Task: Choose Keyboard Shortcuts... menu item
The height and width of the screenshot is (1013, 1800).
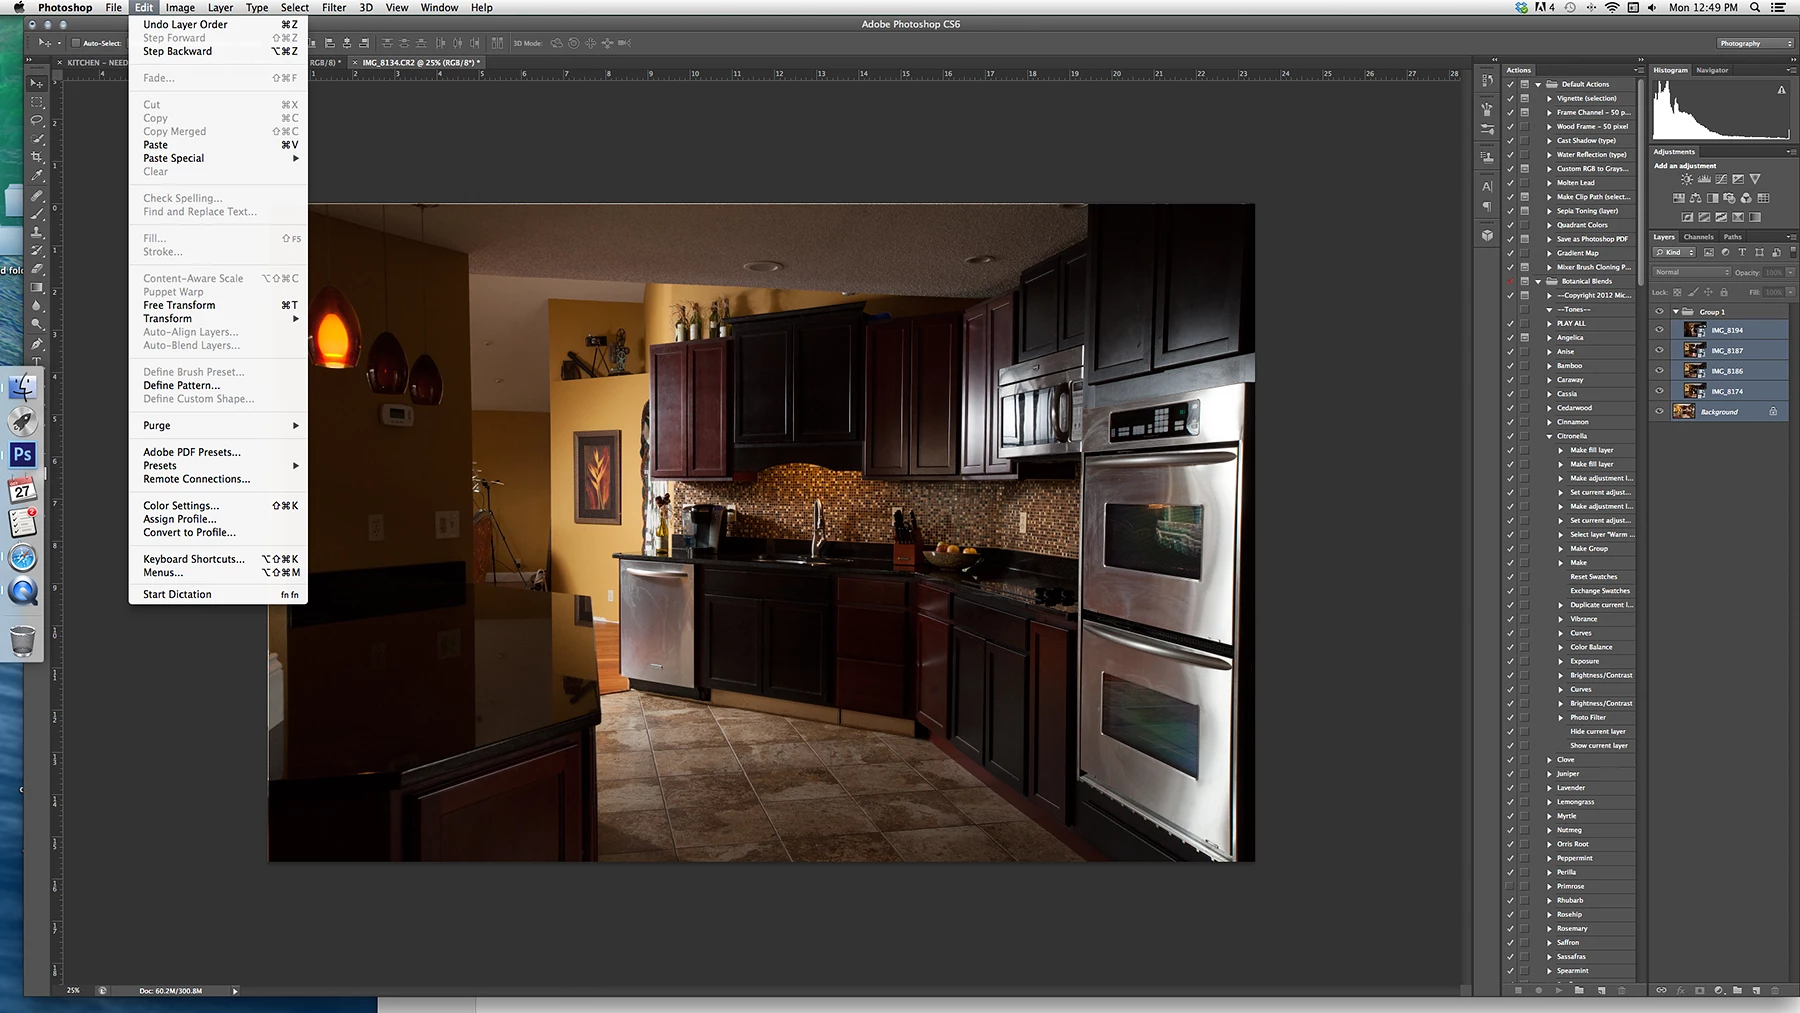Action: 220,559
